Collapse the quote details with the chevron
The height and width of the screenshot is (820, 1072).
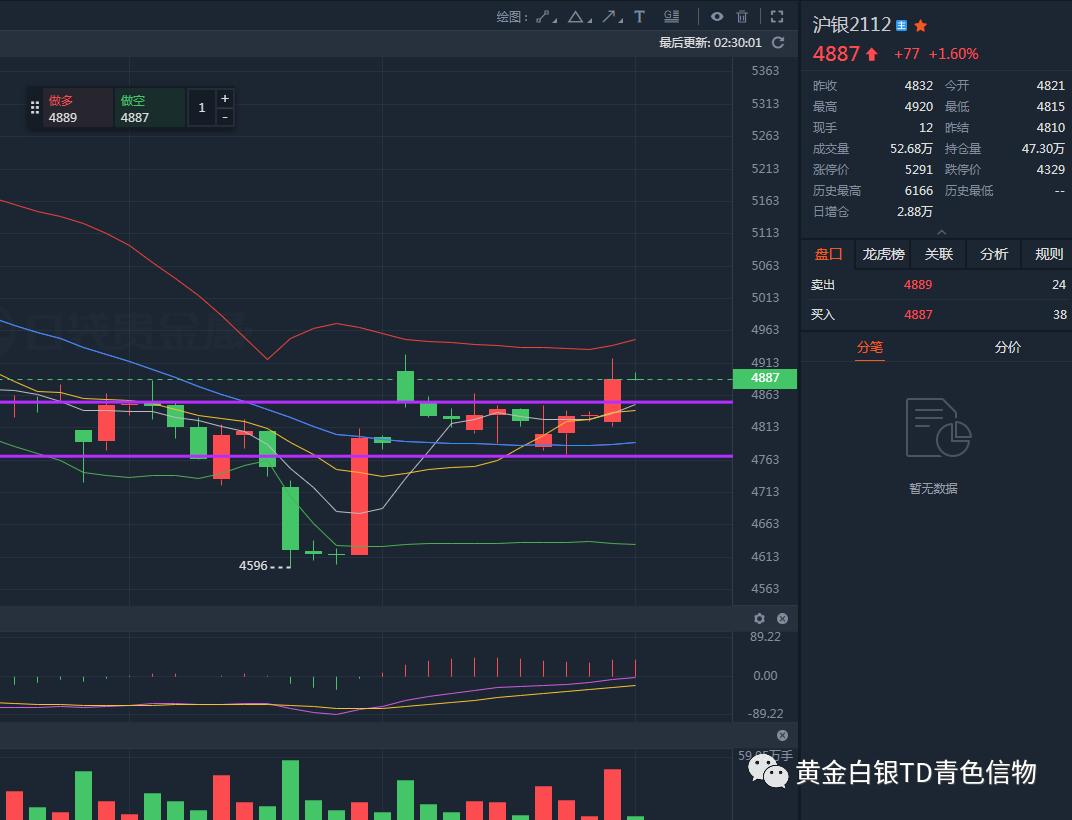[940, 231]
